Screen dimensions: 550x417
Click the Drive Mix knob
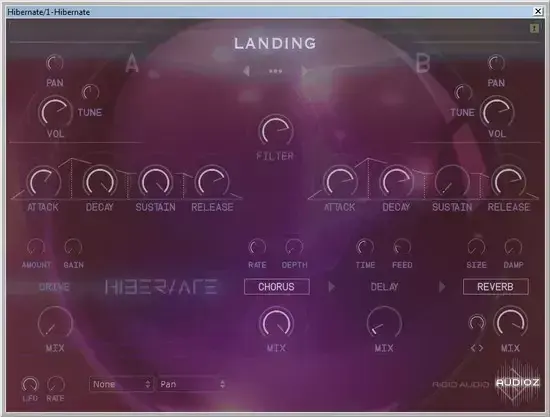coord(55,323)
